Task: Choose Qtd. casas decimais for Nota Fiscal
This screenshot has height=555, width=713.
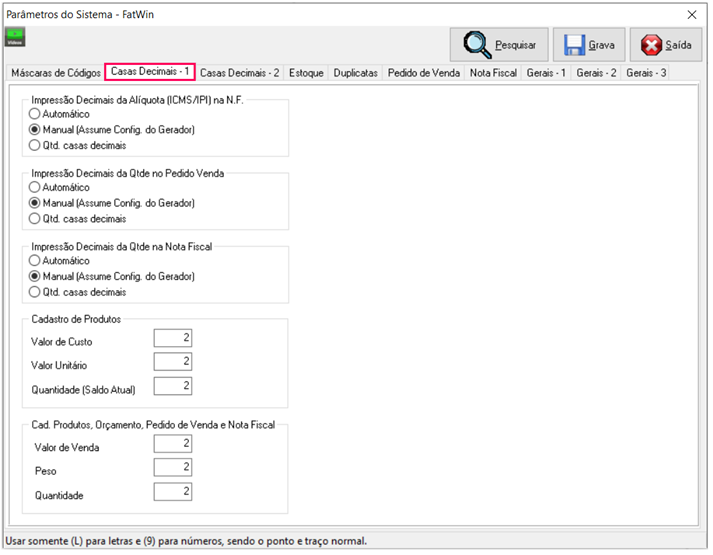Action: point(36,292)
